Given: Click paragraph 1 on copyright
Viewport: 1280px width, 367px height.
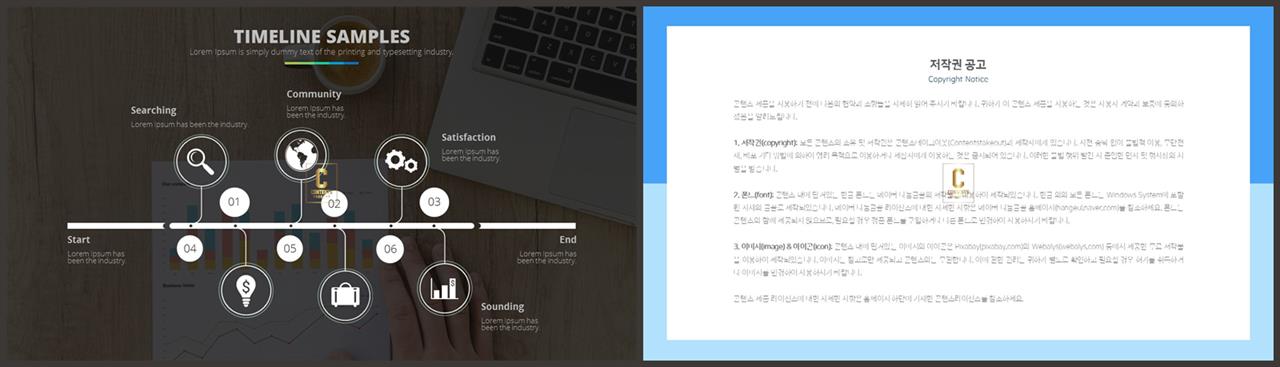Looking at the screenshot, I should [958, 155].
